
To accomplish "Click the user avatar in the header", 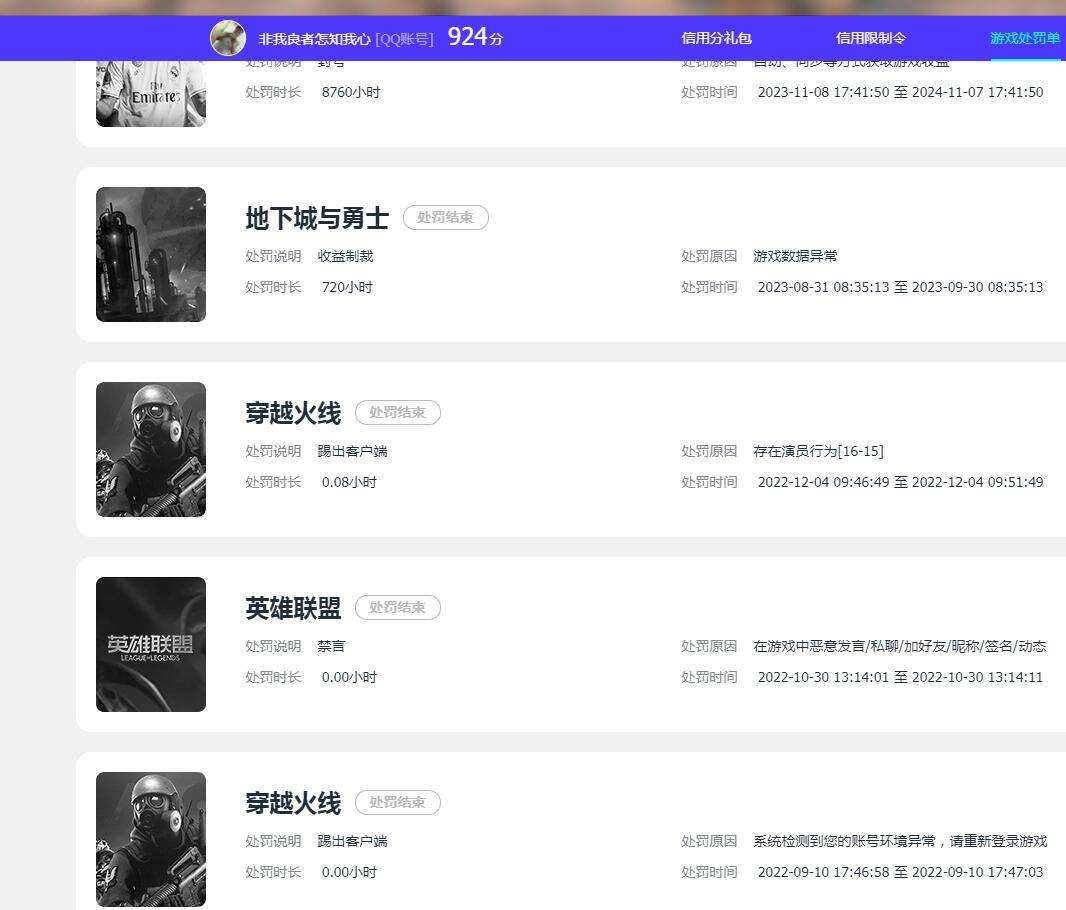I will [228, 37].
